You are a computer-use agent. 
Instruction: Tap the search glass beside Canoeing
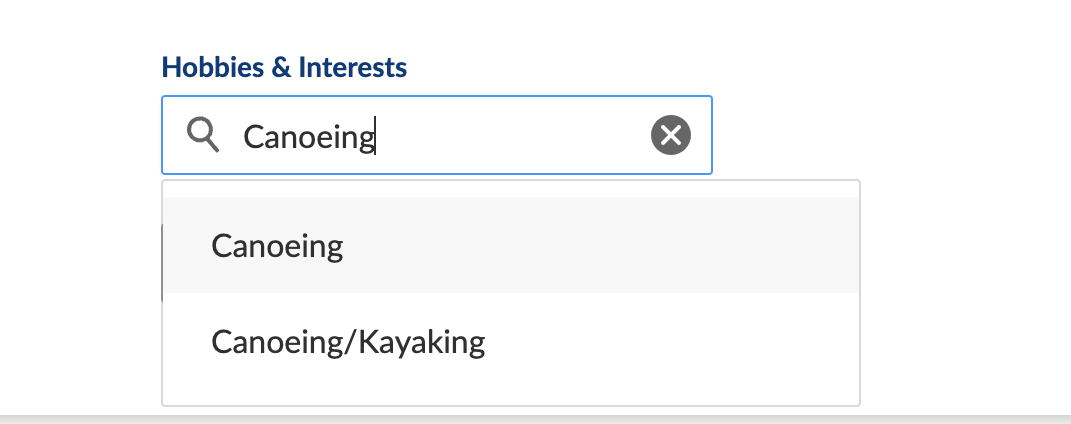[x=204, y=134]
